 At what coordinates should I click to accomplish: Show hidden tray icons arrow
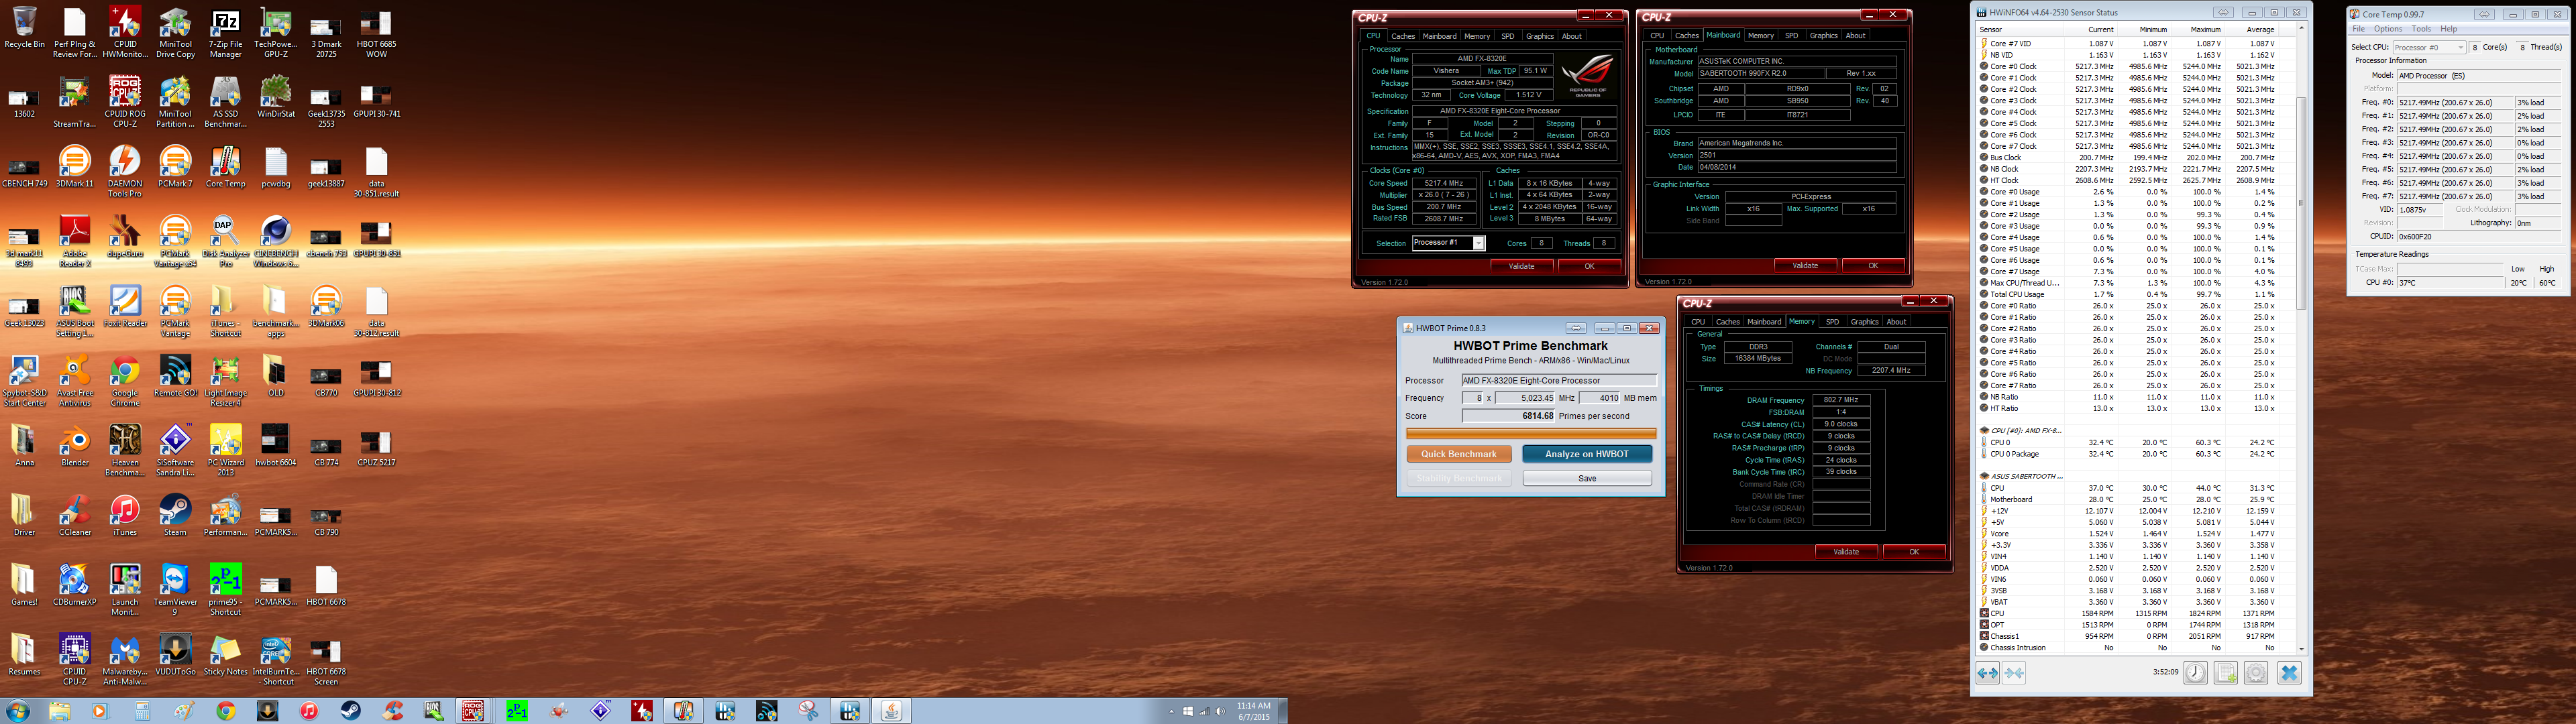[1171, 712]
